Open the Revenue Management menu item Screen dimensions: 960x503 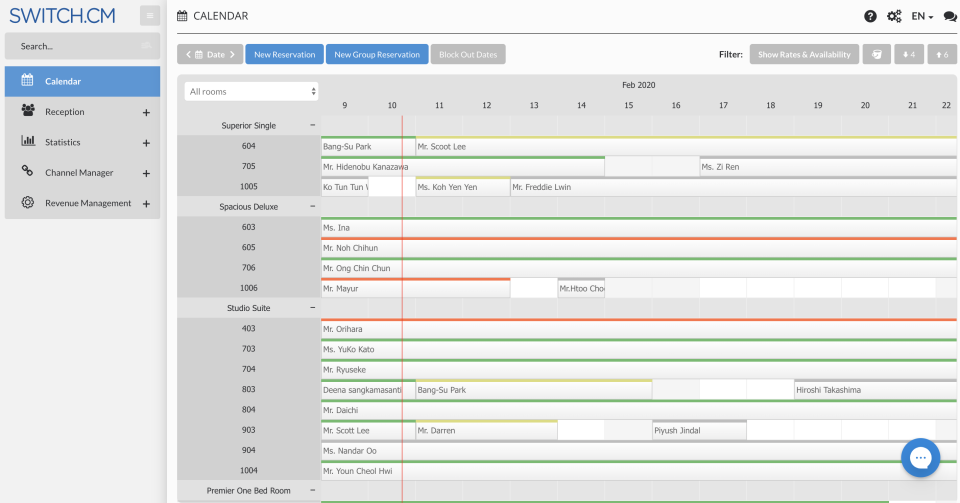pos(83,203)
